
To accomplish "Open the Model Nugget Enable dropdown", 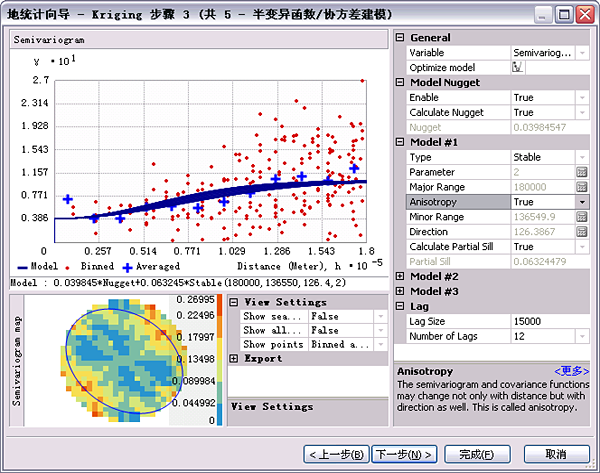I will (x=581, y=98).
